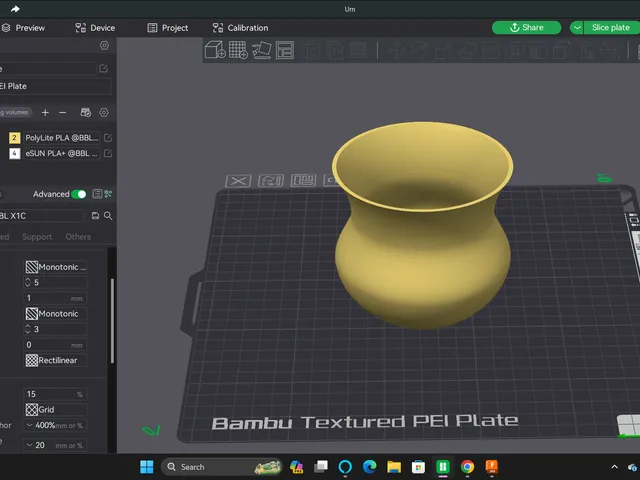Expand the 20 mm or % dropdown
640x480 pixels.
[x=29, y=445]
